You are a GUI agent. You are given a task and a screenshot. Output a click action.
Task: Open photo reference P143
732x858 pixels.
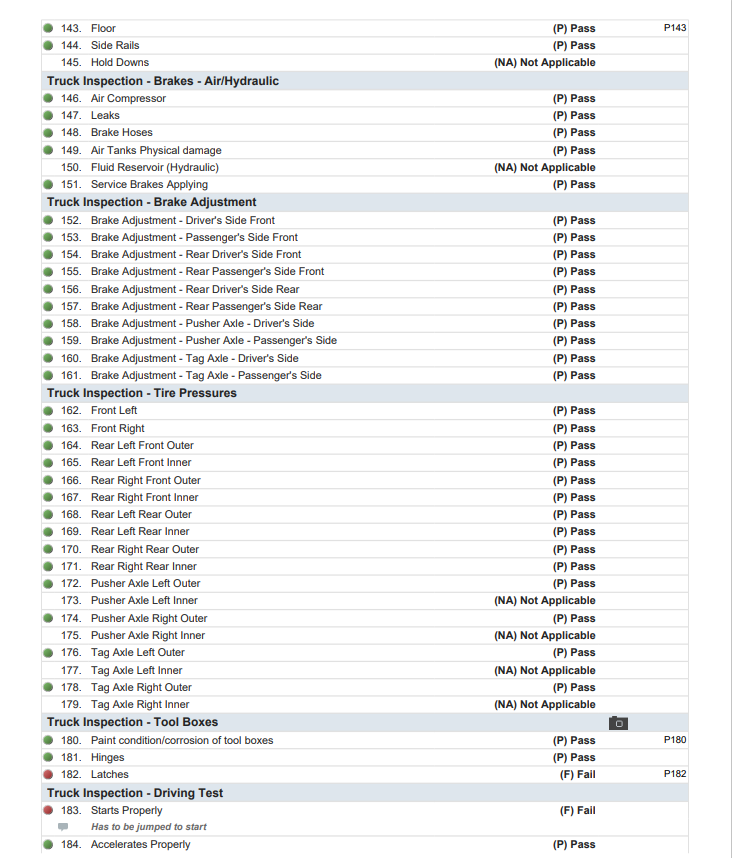coord(675,28)
